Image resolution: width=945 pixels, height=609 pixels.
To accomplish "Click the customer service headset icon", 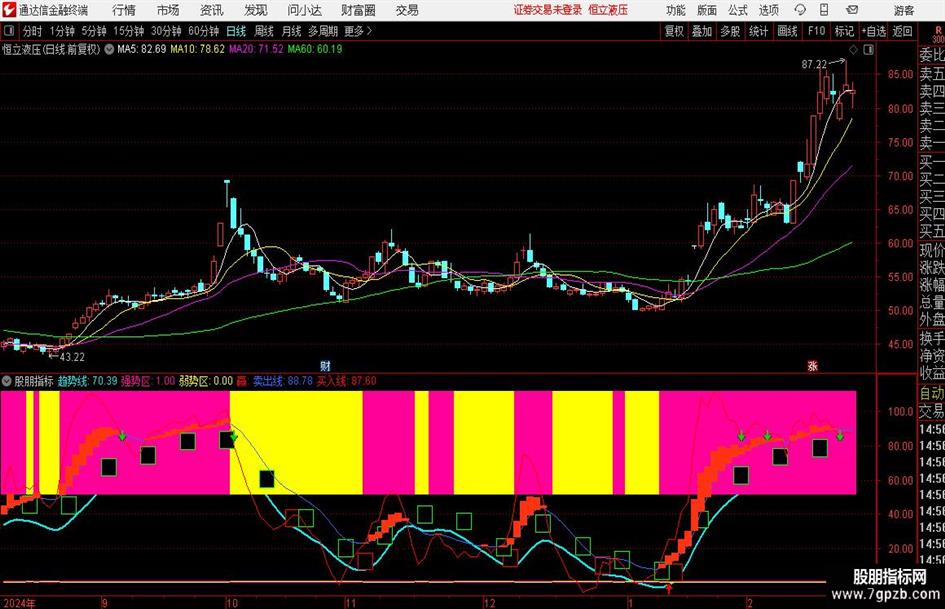I will (x=800, y=10).
